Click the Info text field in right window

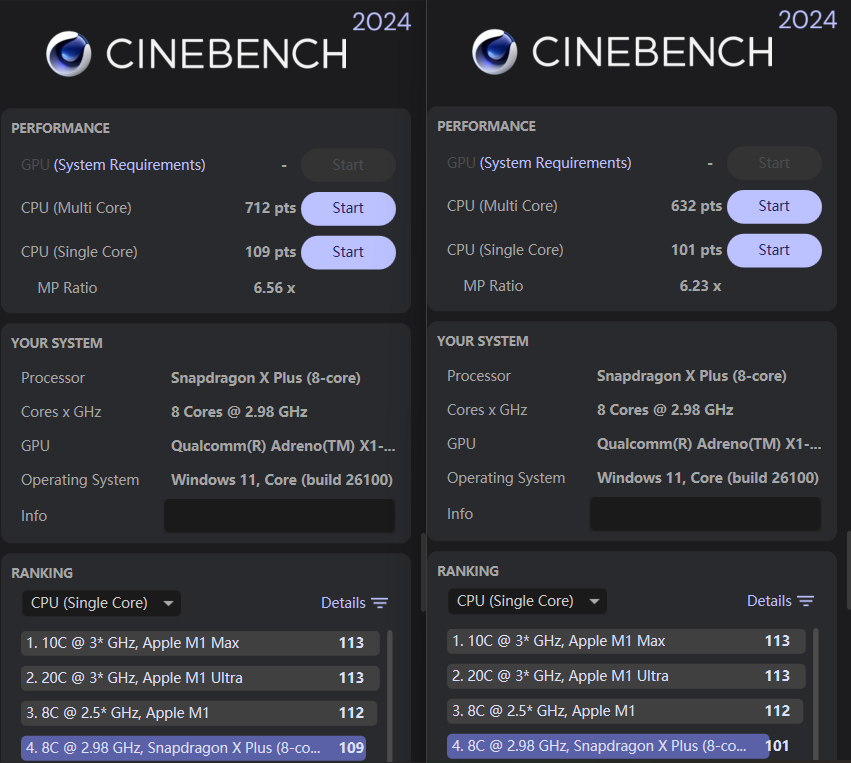coord(706,513)
